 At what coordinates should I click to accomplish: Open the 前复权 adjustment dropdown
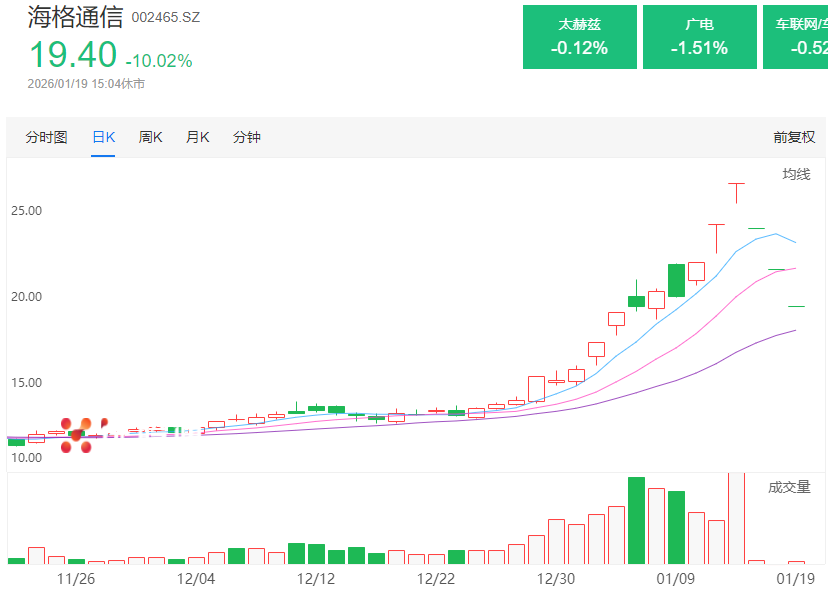pyautogui.click(x=794, y=137)
